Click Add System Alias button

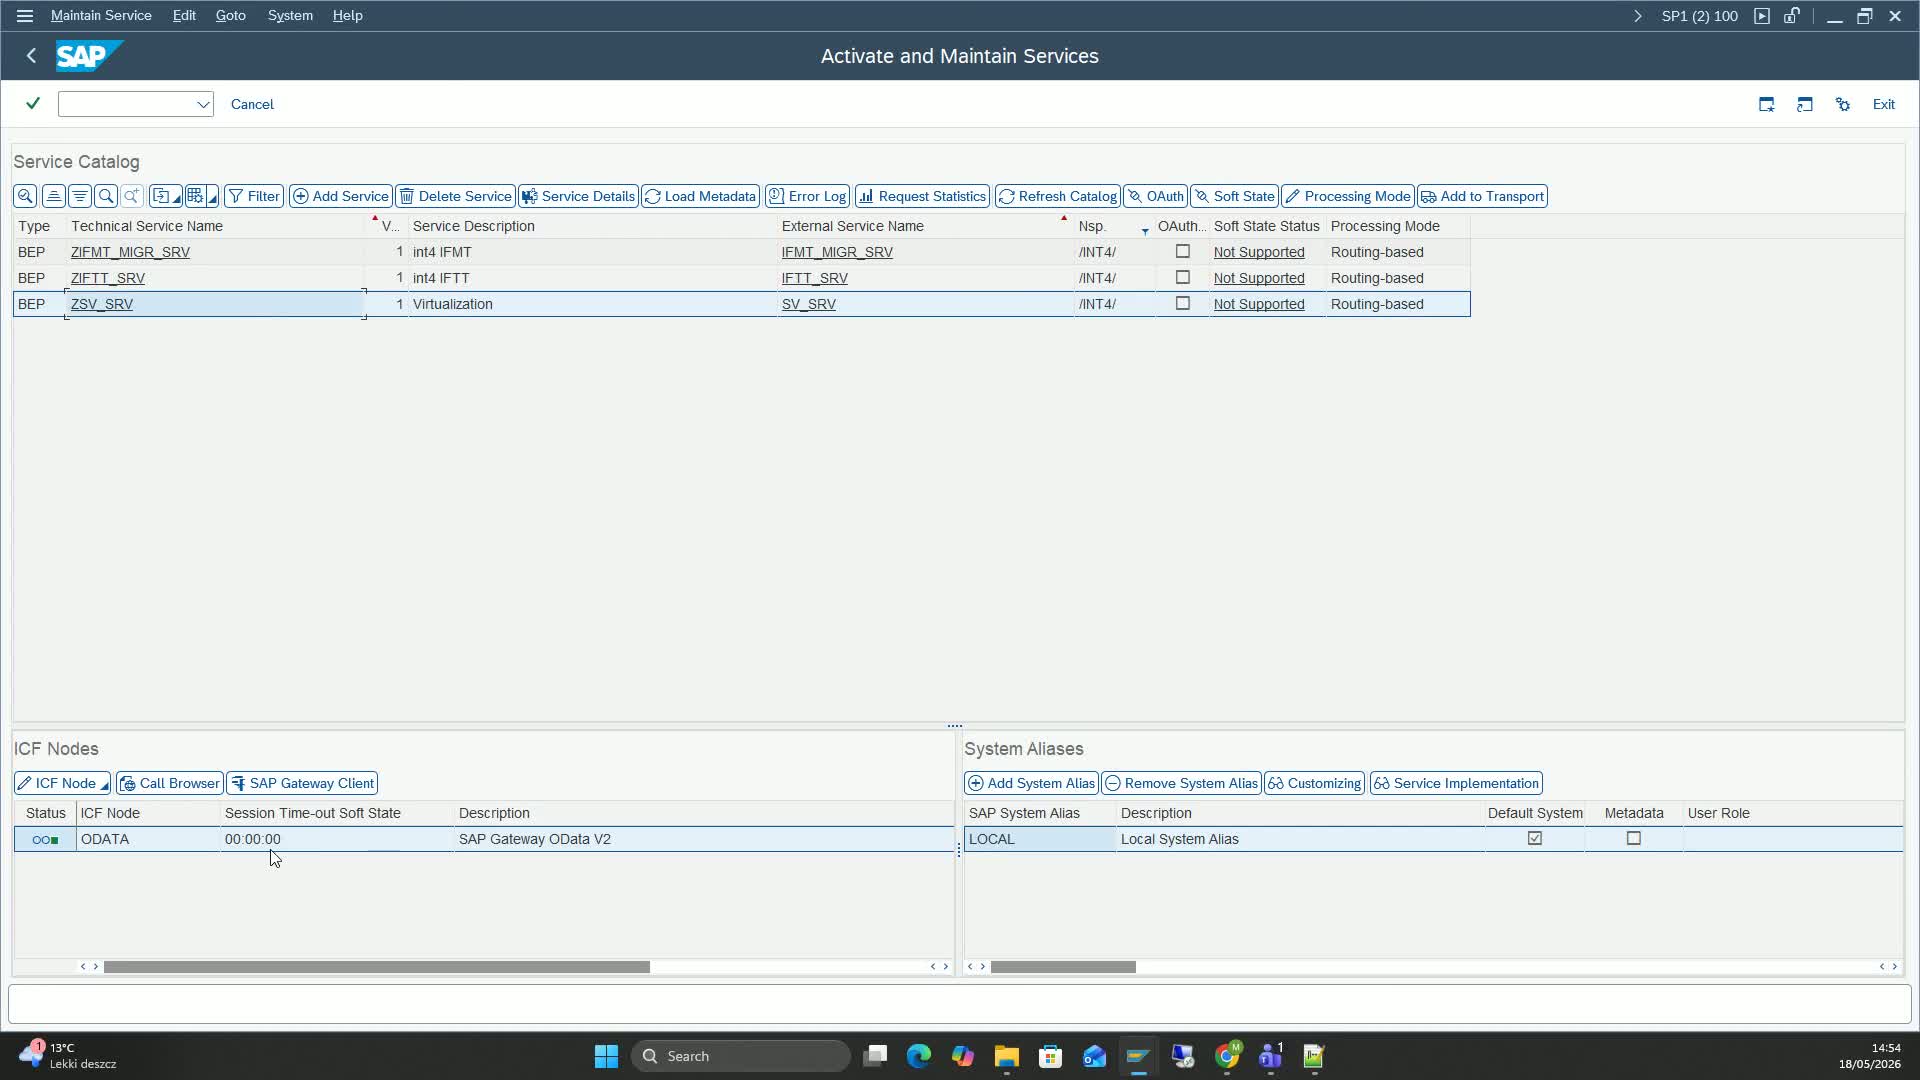pos(1031,783)
